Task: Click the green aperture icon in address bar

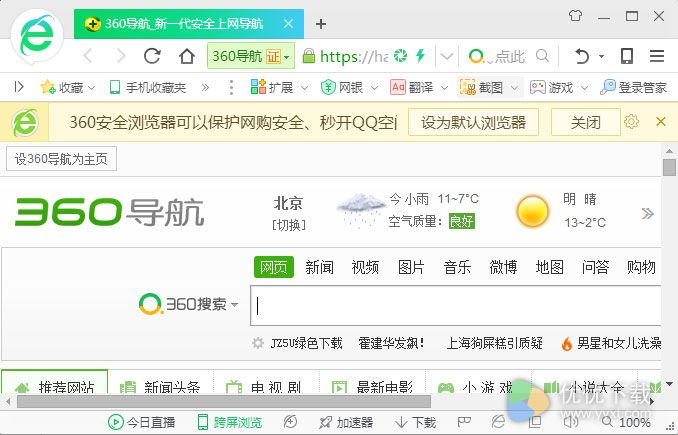Action: click(x=400, y=56)
